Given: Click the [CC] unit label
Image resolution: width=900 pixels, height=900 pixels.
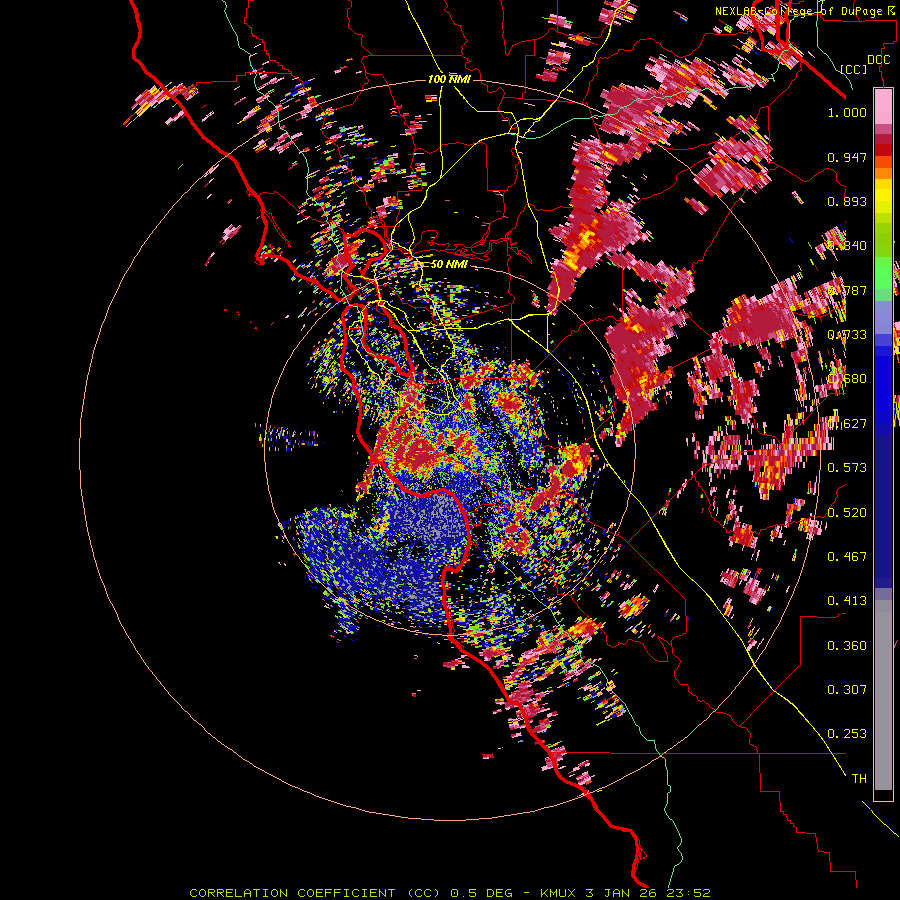Looking at the screenshot, I should (x=854, y=69).
